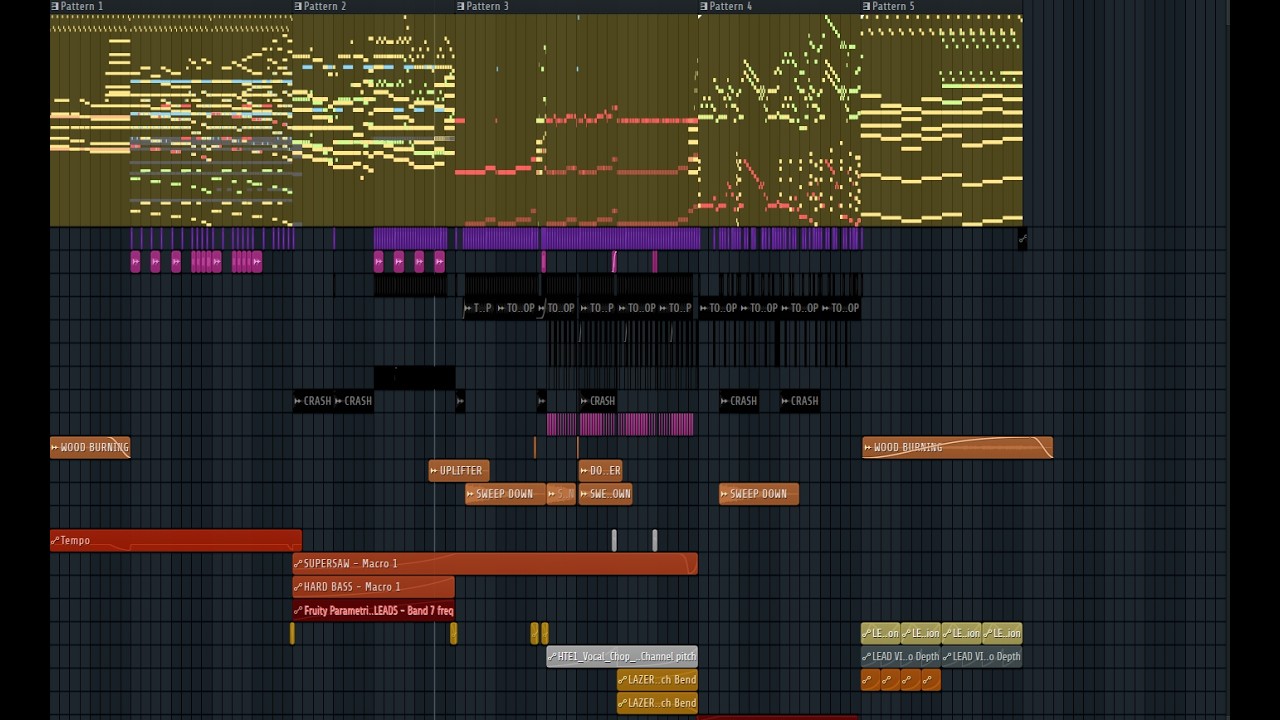
Task: Select the second LEAD VI..o Depth clip
Action: (x=982, y=657)
